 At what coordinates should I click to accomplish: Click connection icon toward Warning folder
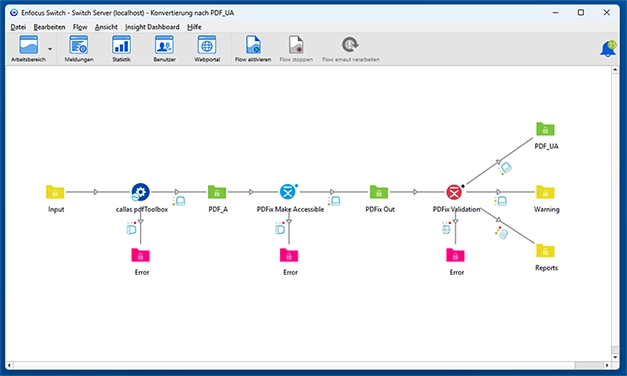coord(501,201)
